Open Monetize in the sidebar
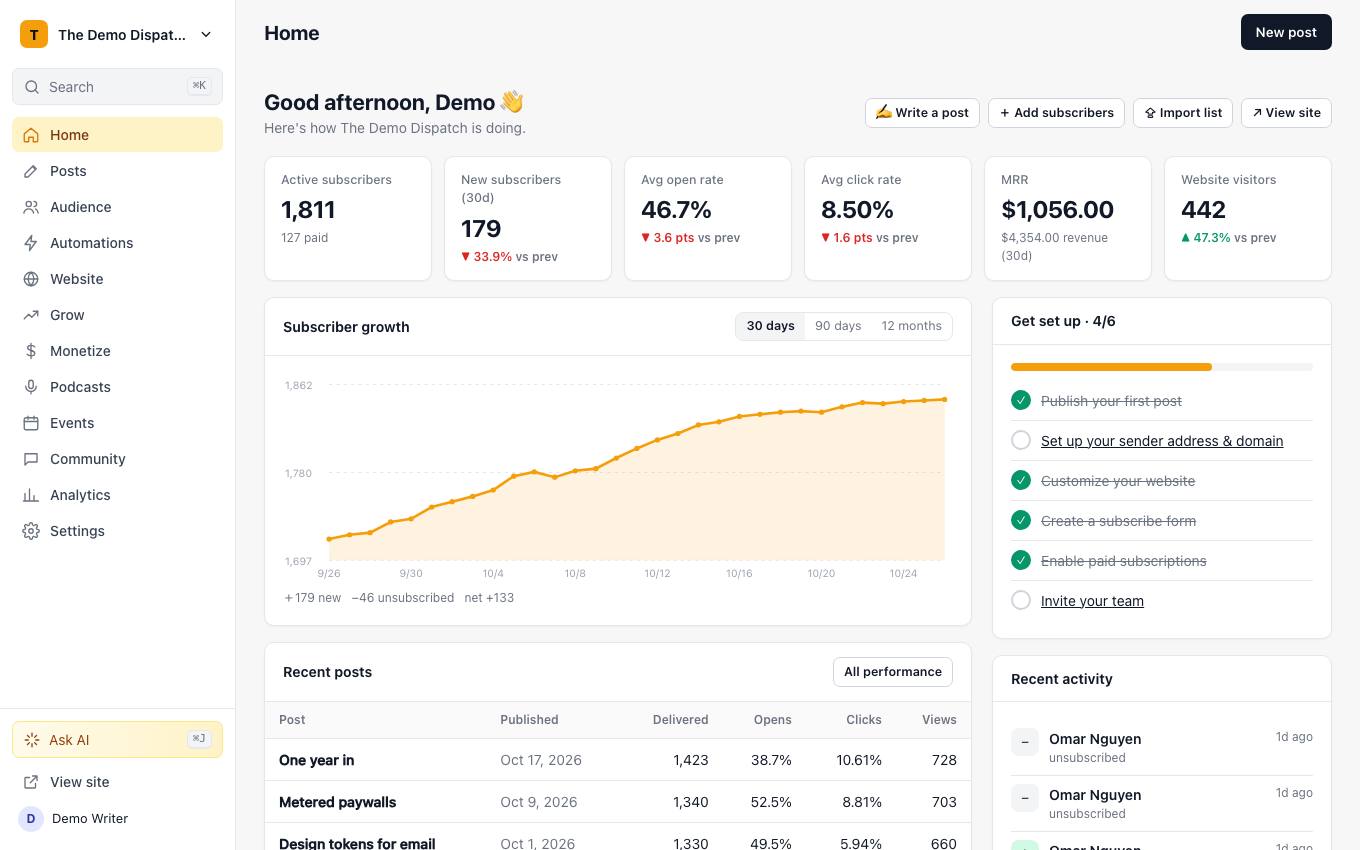 [117, 351]
